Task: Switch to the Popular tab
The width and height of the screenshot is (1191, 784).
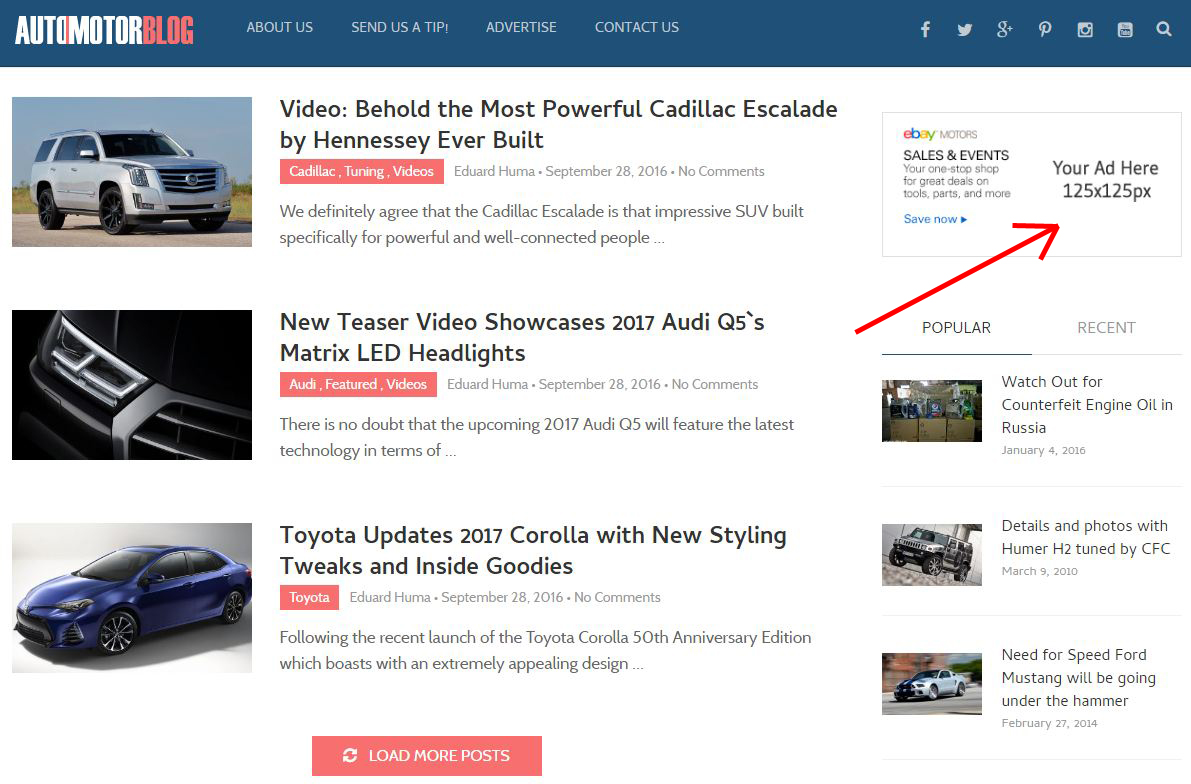Action: pyautogui.click(x=956, y=327)
